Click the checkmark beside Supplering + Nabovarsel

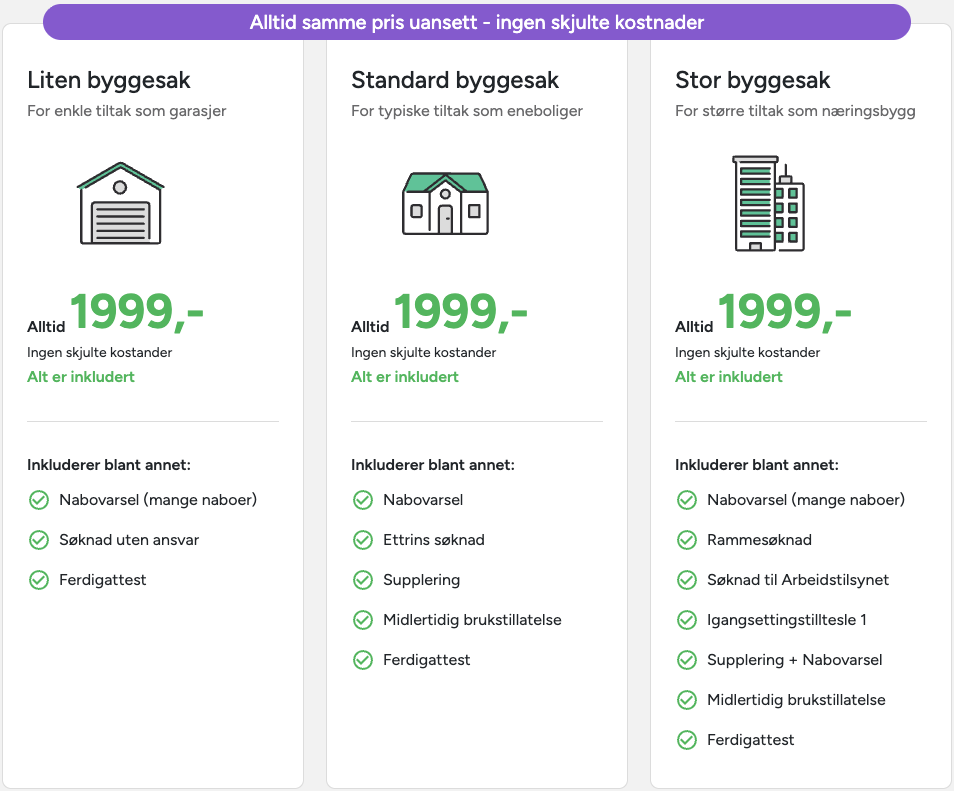(x=687, y=660)
